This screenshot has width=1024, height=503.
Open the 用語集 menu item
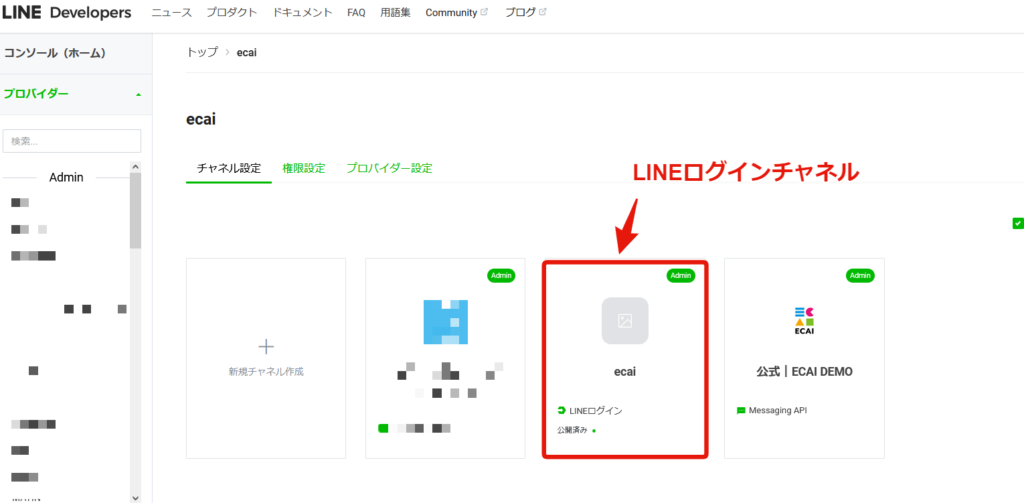[396, 13]
